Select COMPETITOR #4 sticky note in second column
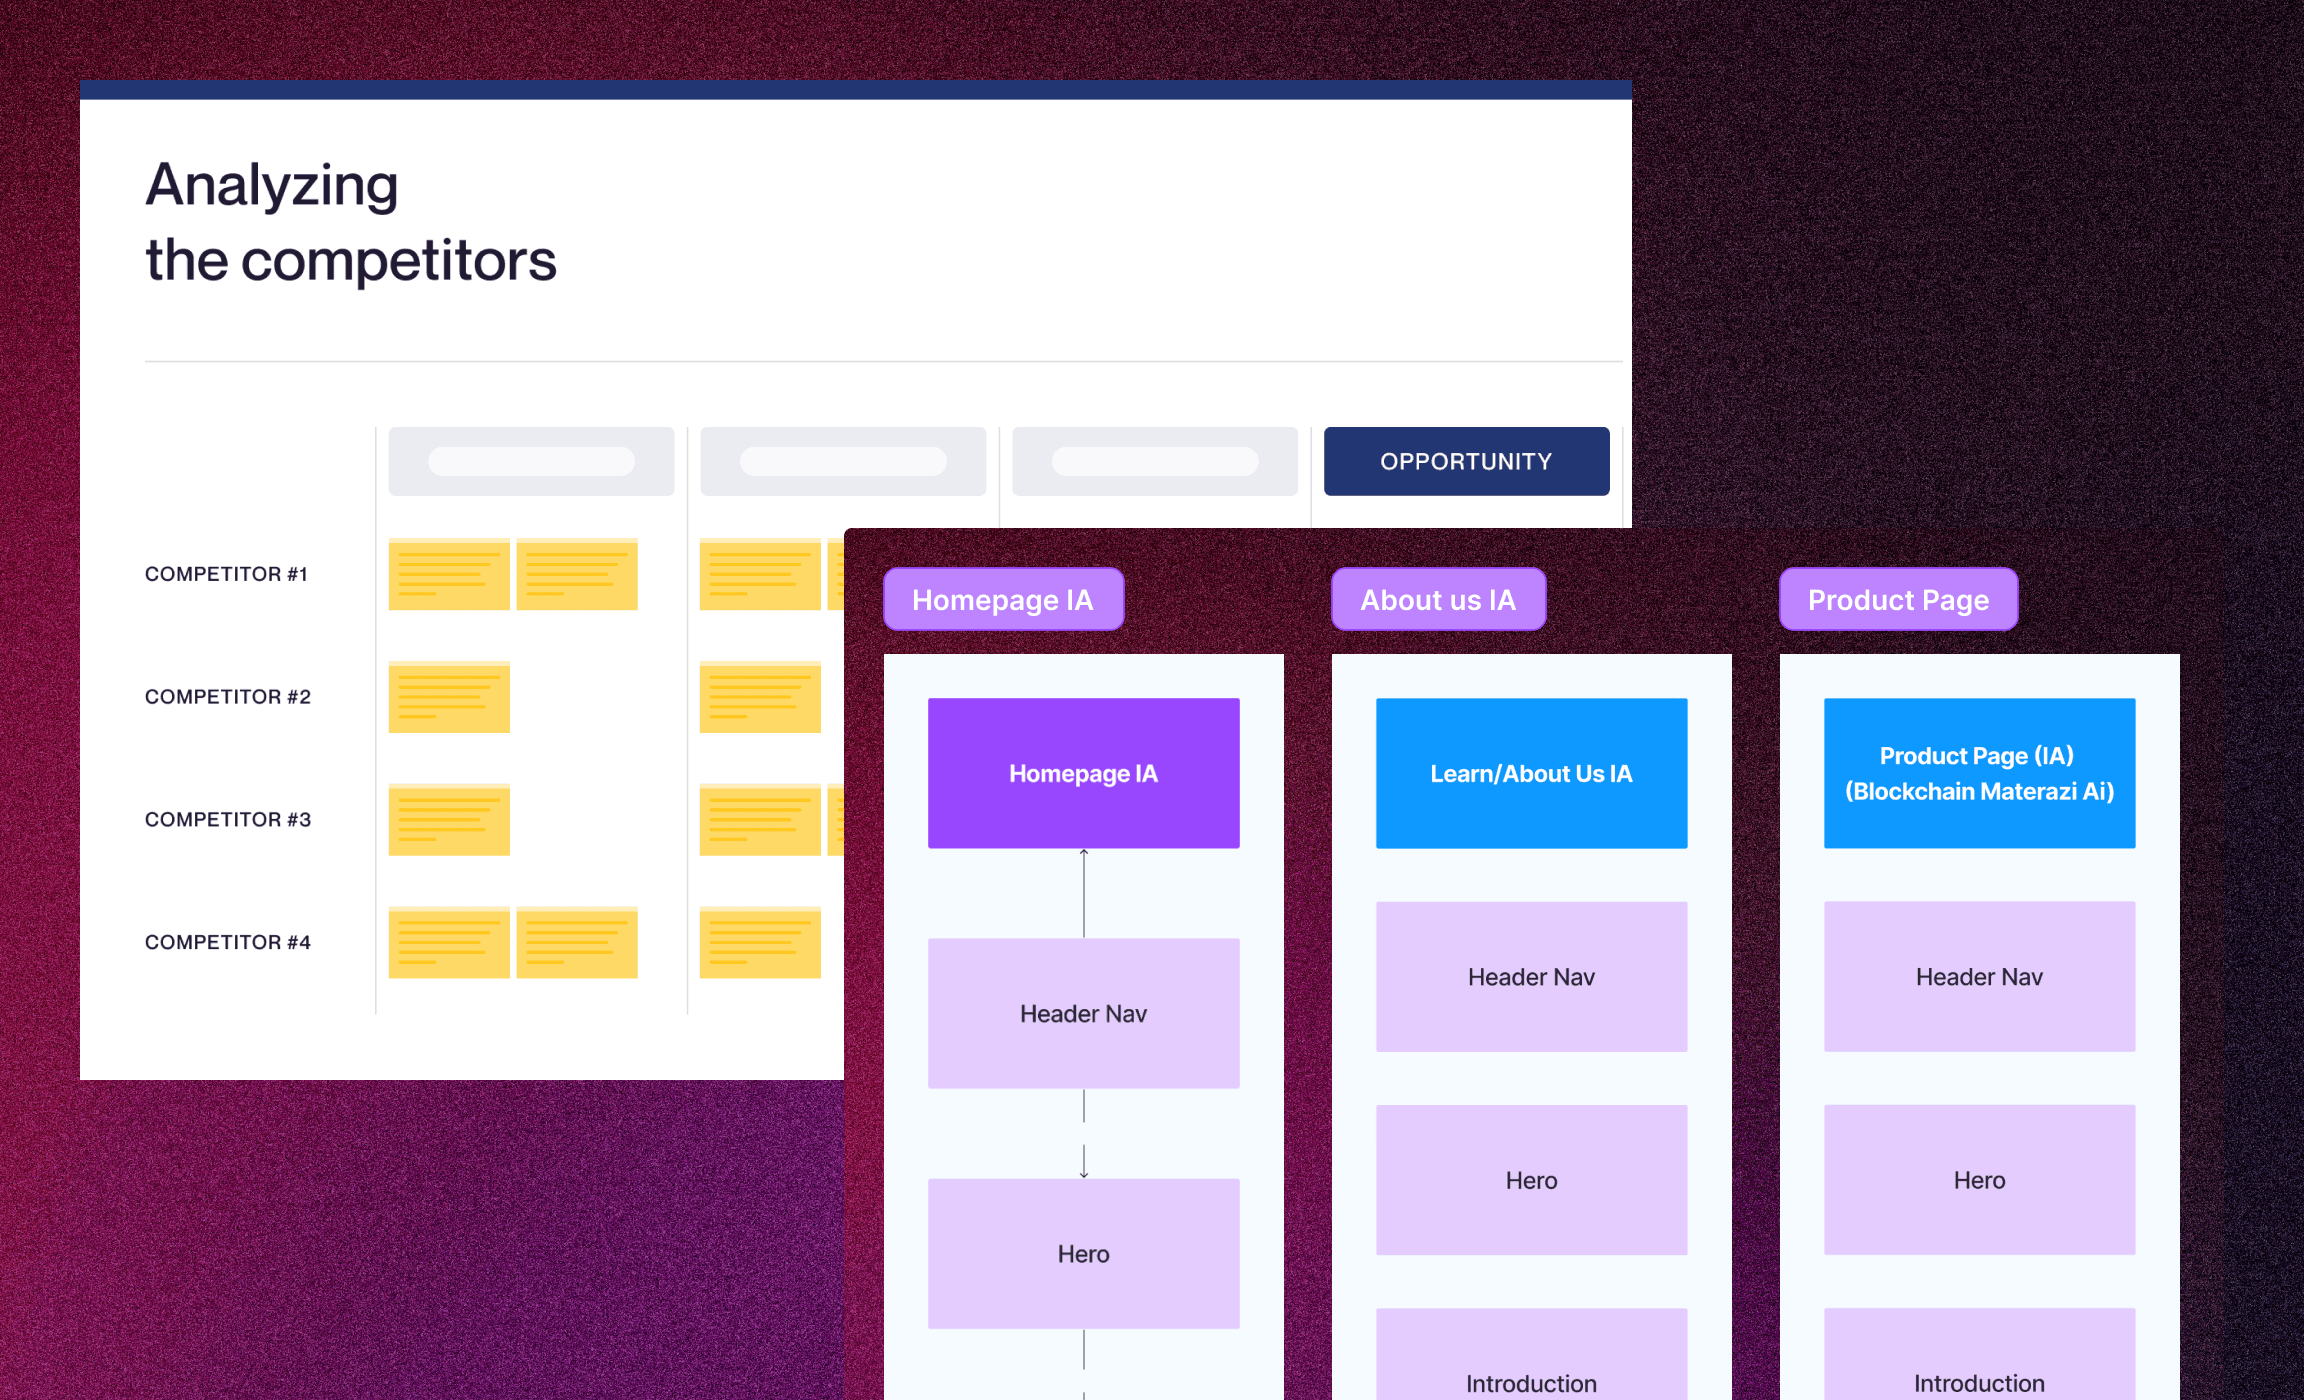The height and width of the screenshot is (1400, 2304). 760,942
